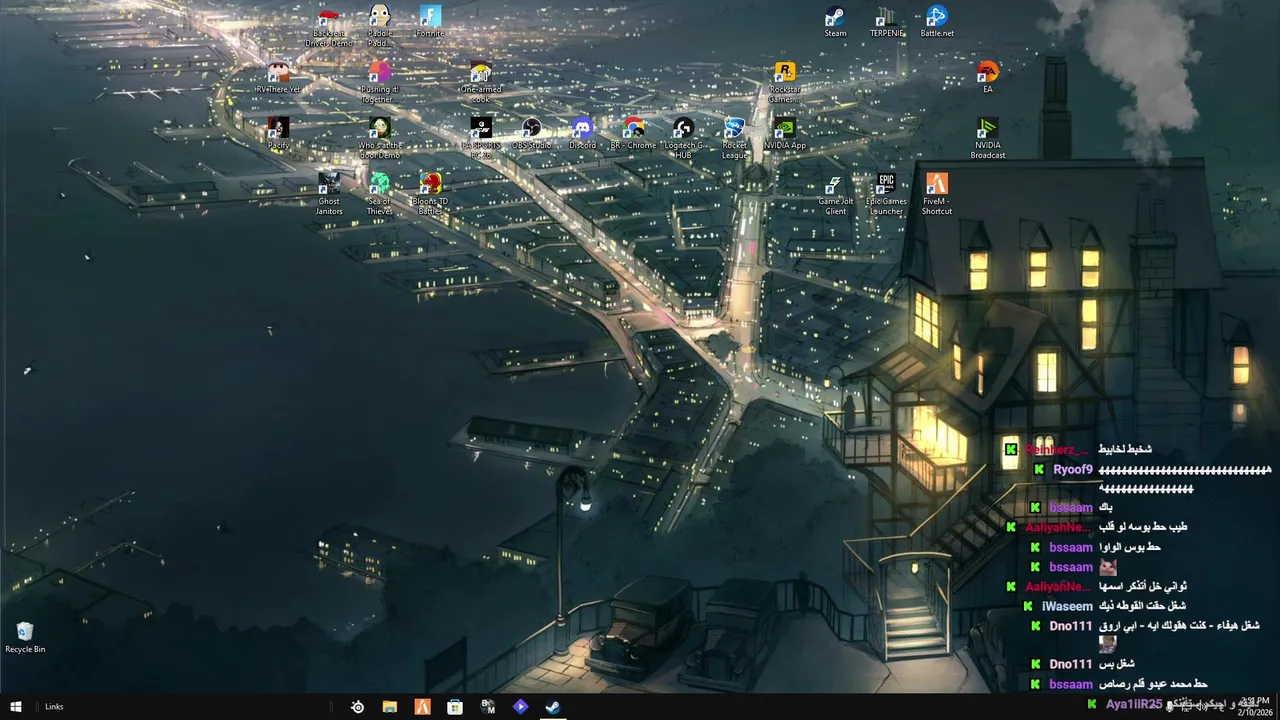Click the chat username Ryoof9

[1072, 469]
